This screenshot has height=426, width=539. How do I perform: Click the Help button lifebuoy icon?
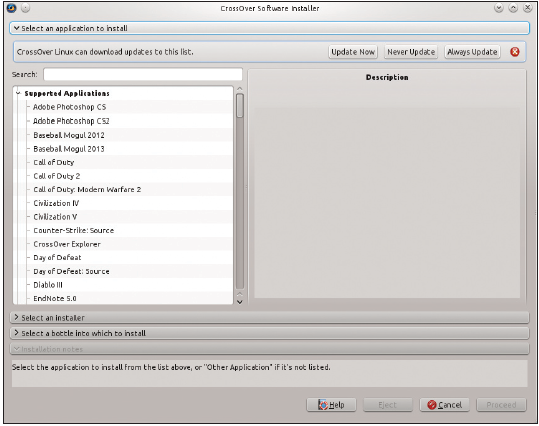(323, 405)
